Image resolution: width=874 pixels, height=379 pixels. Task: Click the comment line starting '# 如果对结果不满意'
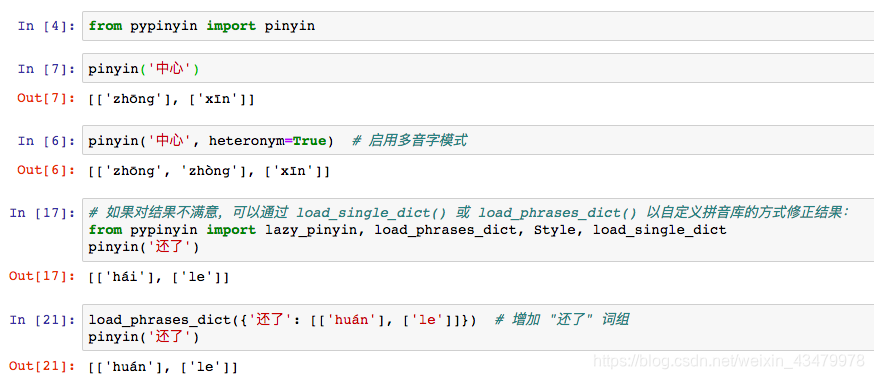(468, 213)
